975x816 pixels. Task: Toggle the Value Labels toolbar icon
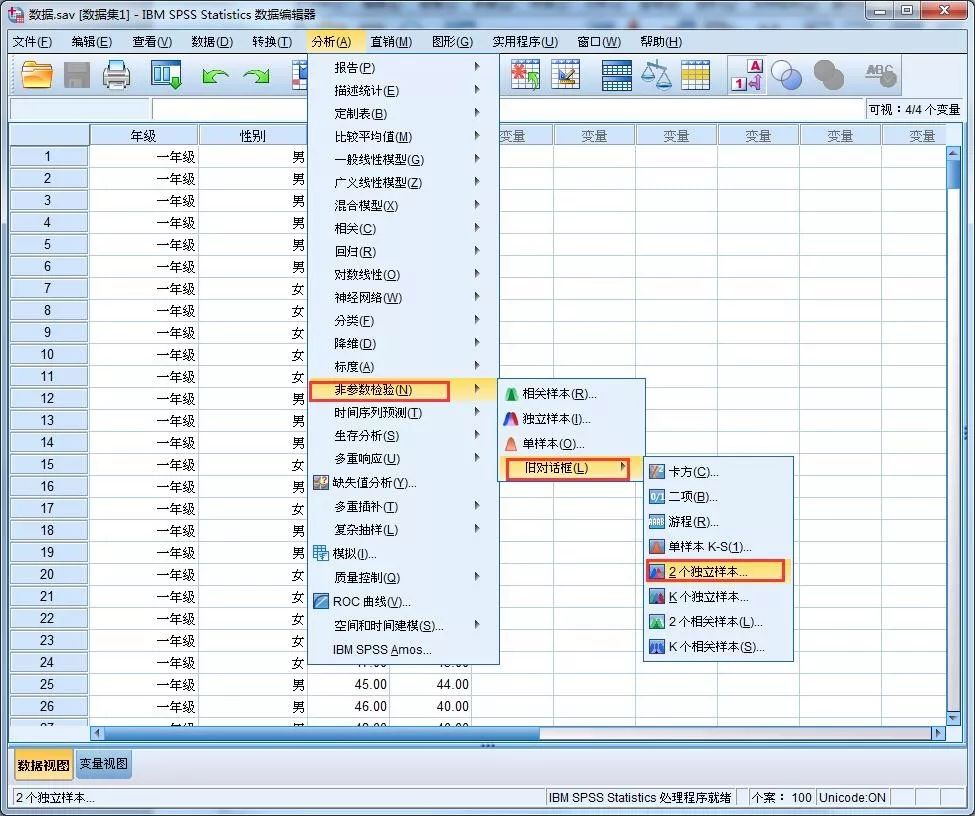pos(747,74)
